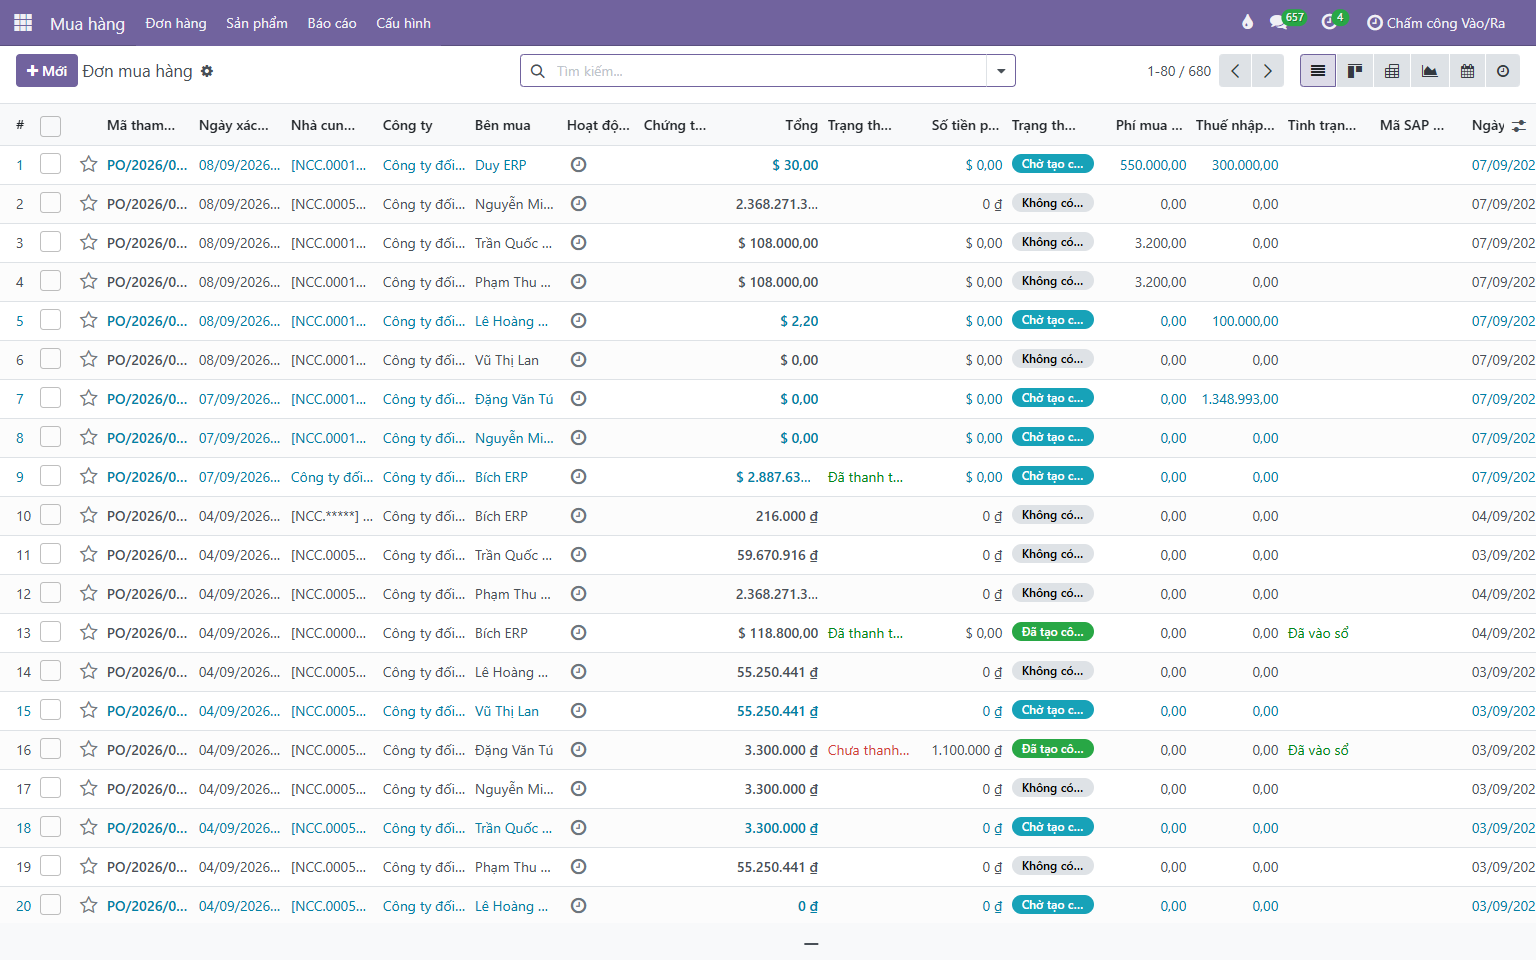Open the Cấu hình menu
The image size is (1536, 960).
[x=404, y=23]
